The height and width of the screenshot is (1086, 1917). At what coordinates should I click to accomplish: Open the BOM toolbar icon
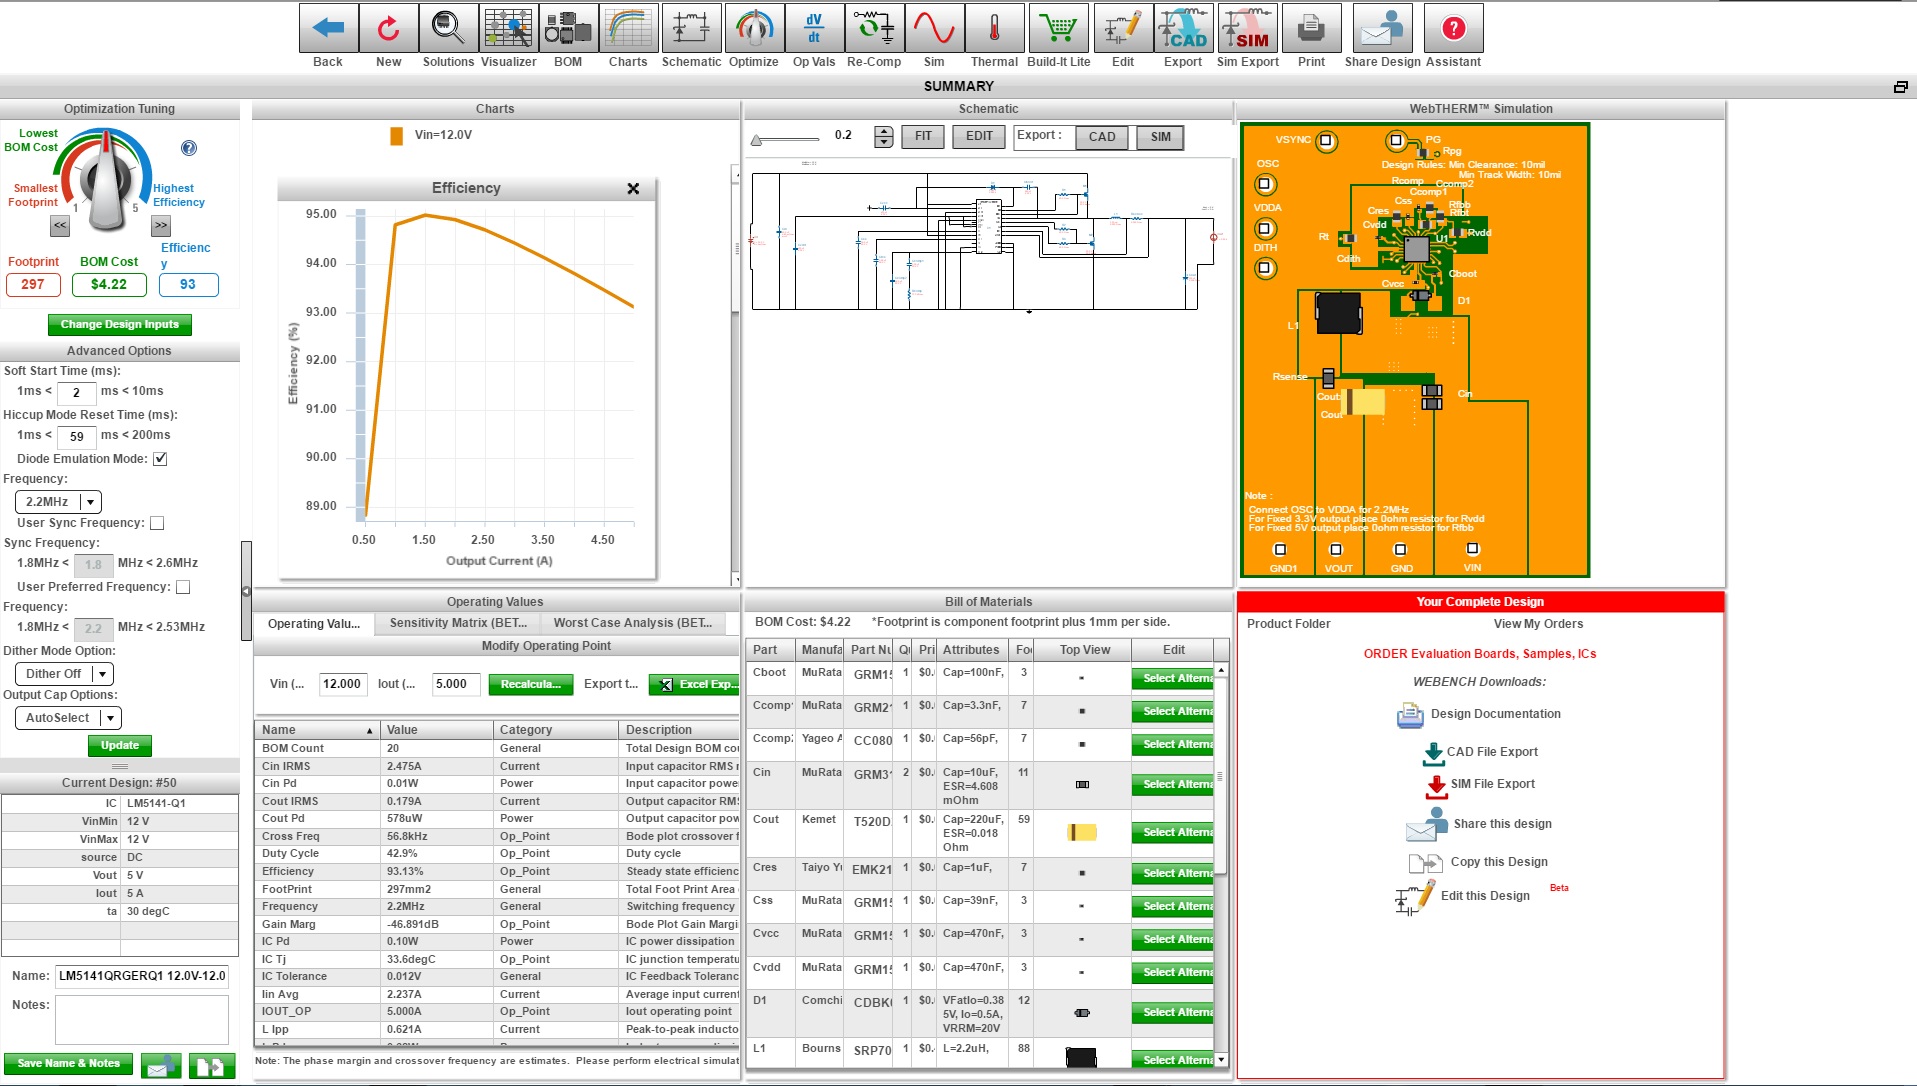[x=568, y=28]
